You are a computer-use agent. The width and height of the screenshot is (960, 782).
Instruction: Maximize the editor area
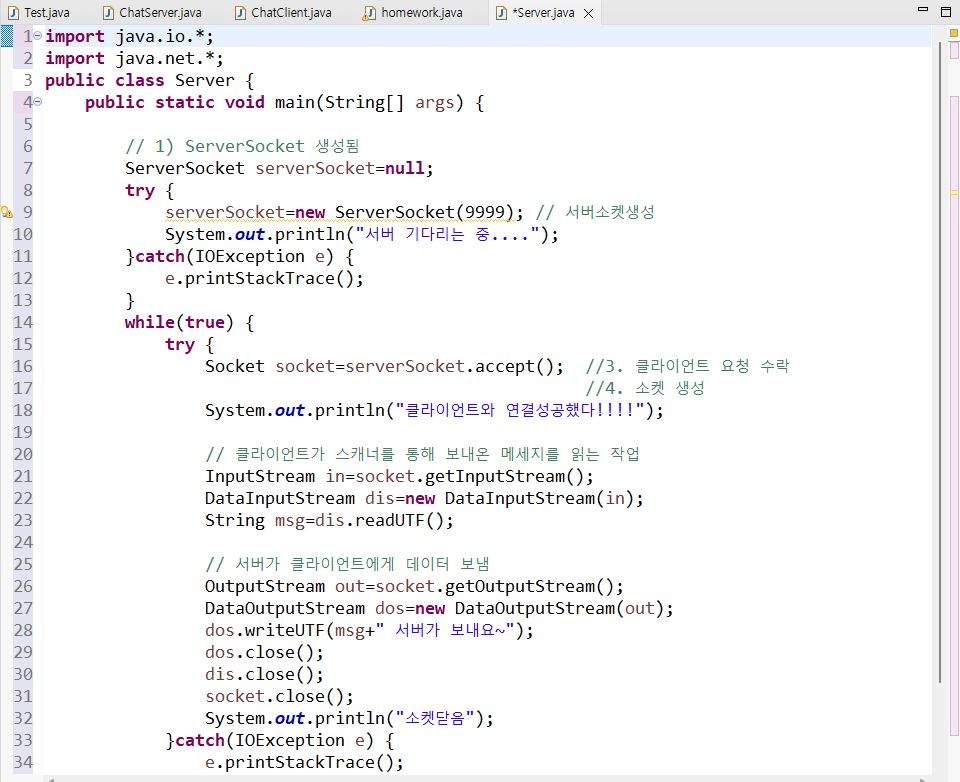946,12
